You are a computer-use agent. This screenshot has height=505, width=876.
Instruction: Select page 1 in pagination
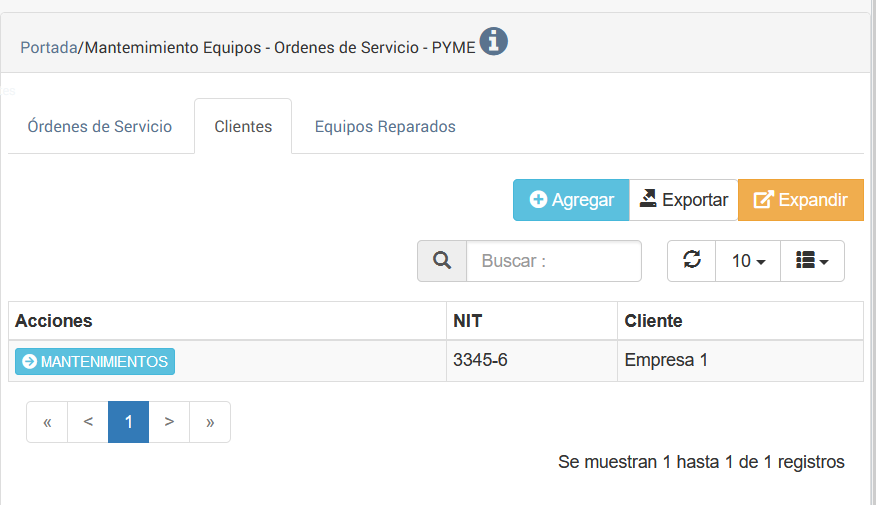click(x=129, y=422)
